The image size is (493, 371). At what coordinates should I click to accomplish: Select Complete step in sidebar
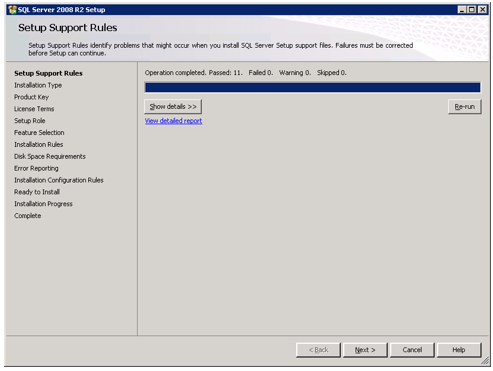pos(28,216)
